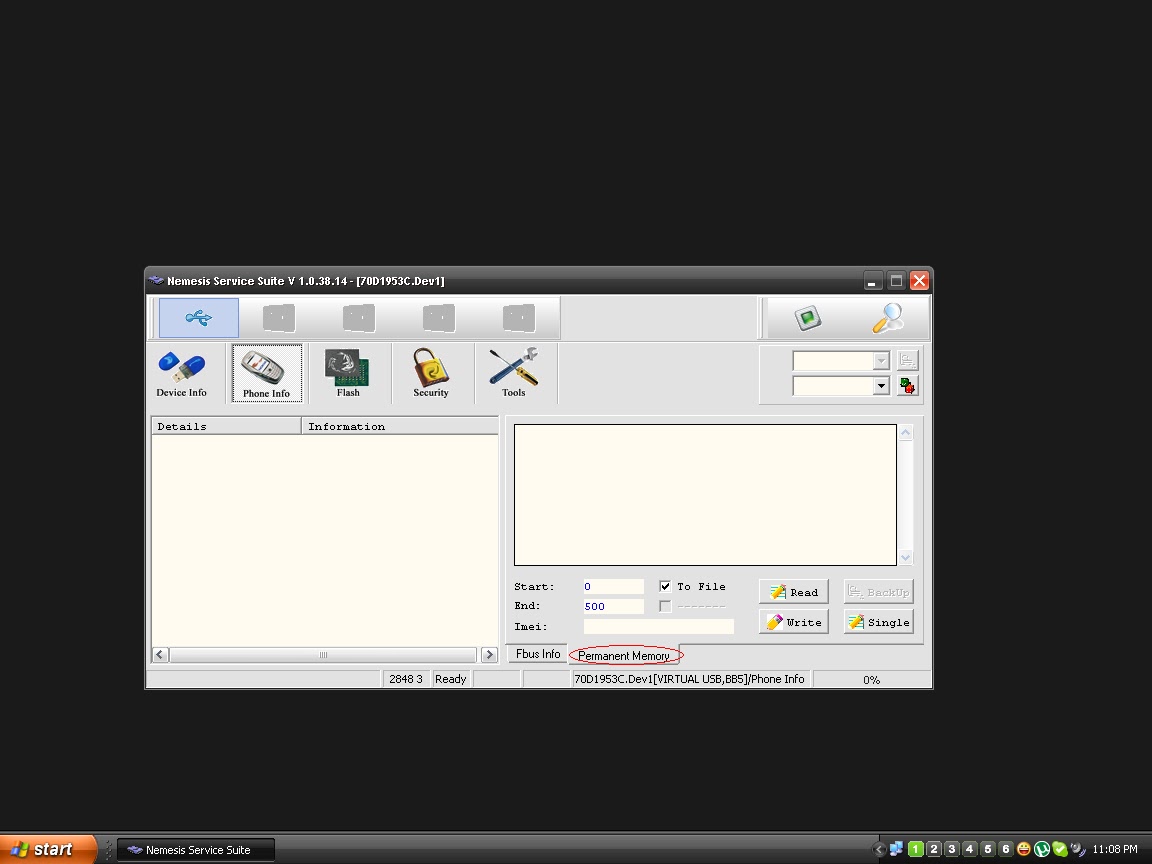1152x864 pixels.
Task: Click the "Start:" label
Action: pos(534,586)
